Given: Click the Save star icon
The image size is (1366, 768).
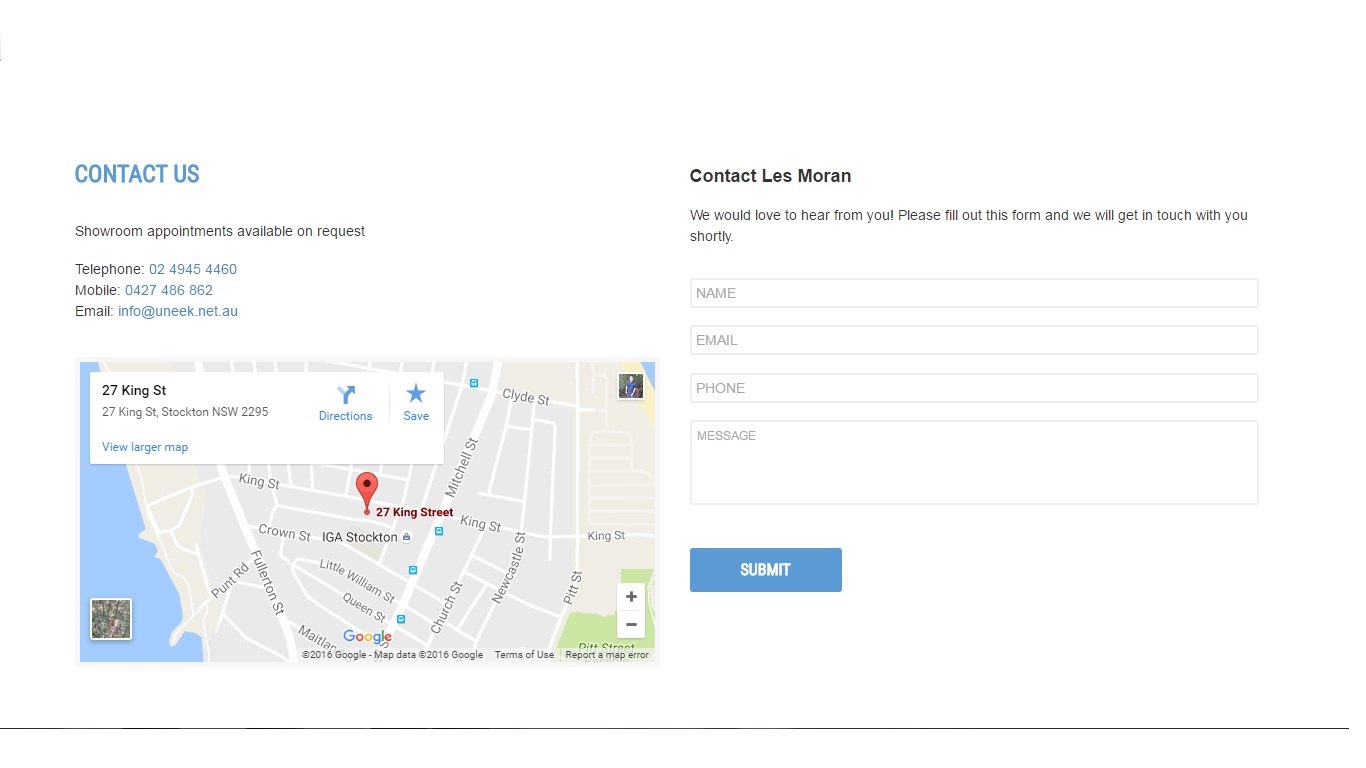Looking at the screenshot, I should (x=416, y=394).
